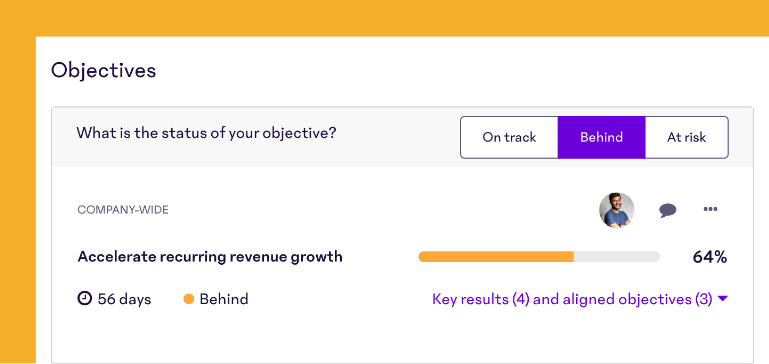Expand key results and aligned objectives arrow
This screenshot has height=364, width=769.
[722, 299]
